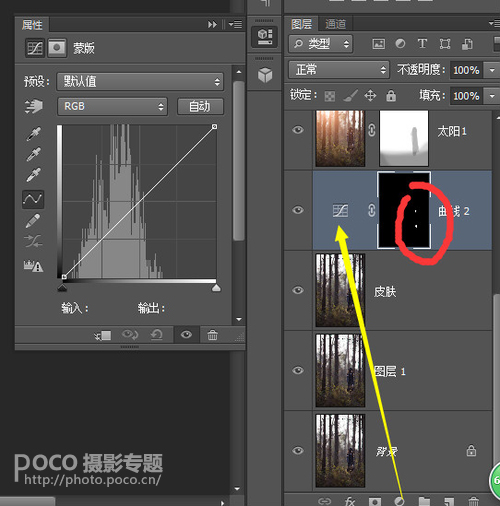Lock image pixels brush icon

point(350,96)
